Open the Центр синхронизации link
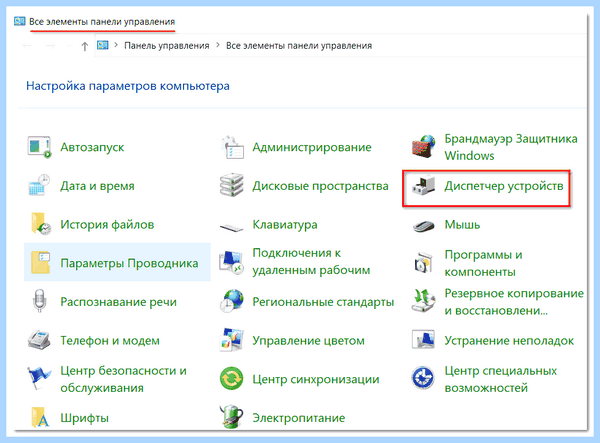 pyautogui.click(x=316, y=379)
